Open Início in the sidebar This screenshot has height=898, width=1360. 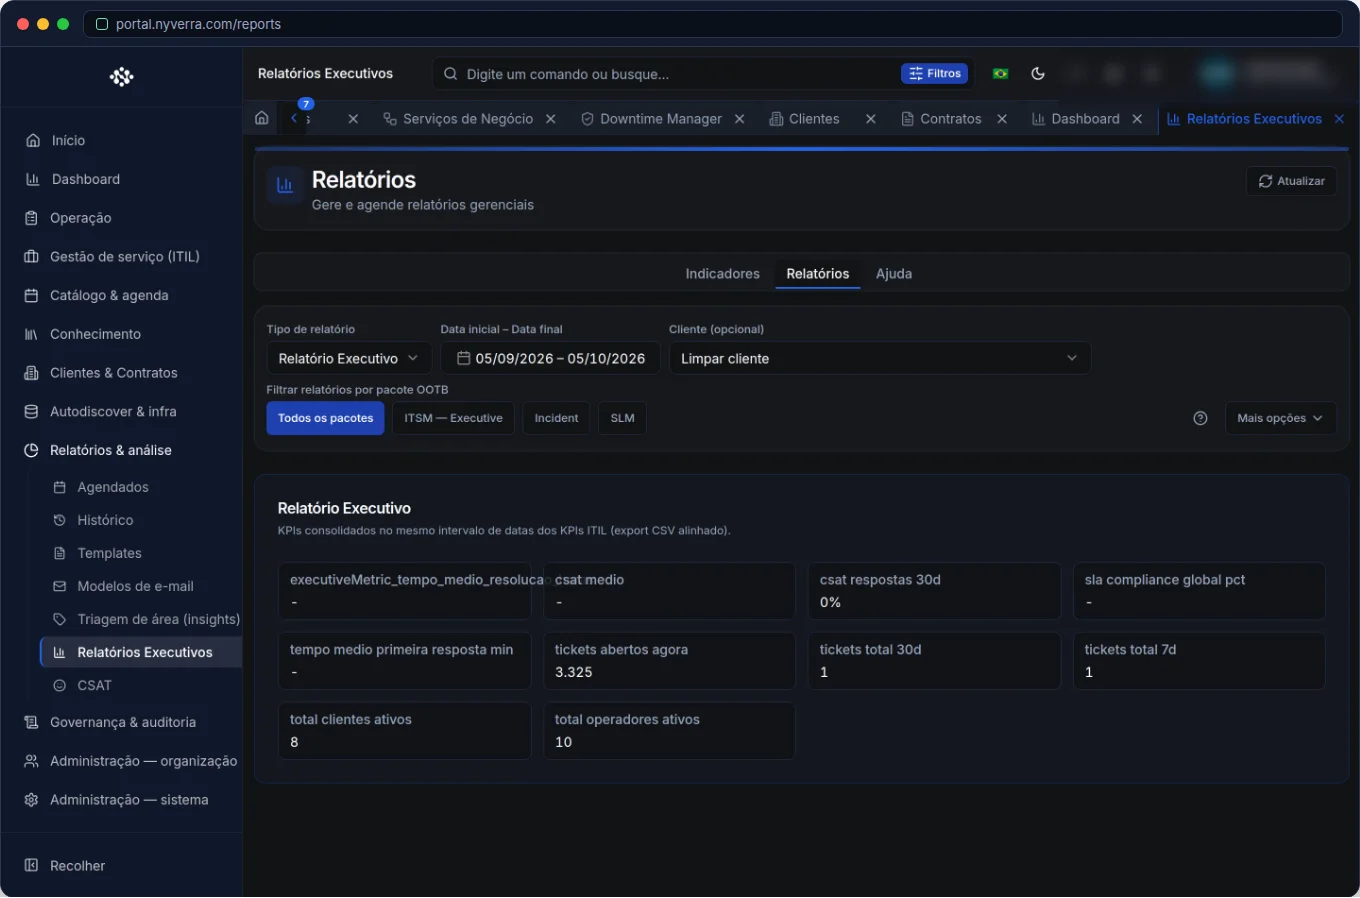pos(121,141)
